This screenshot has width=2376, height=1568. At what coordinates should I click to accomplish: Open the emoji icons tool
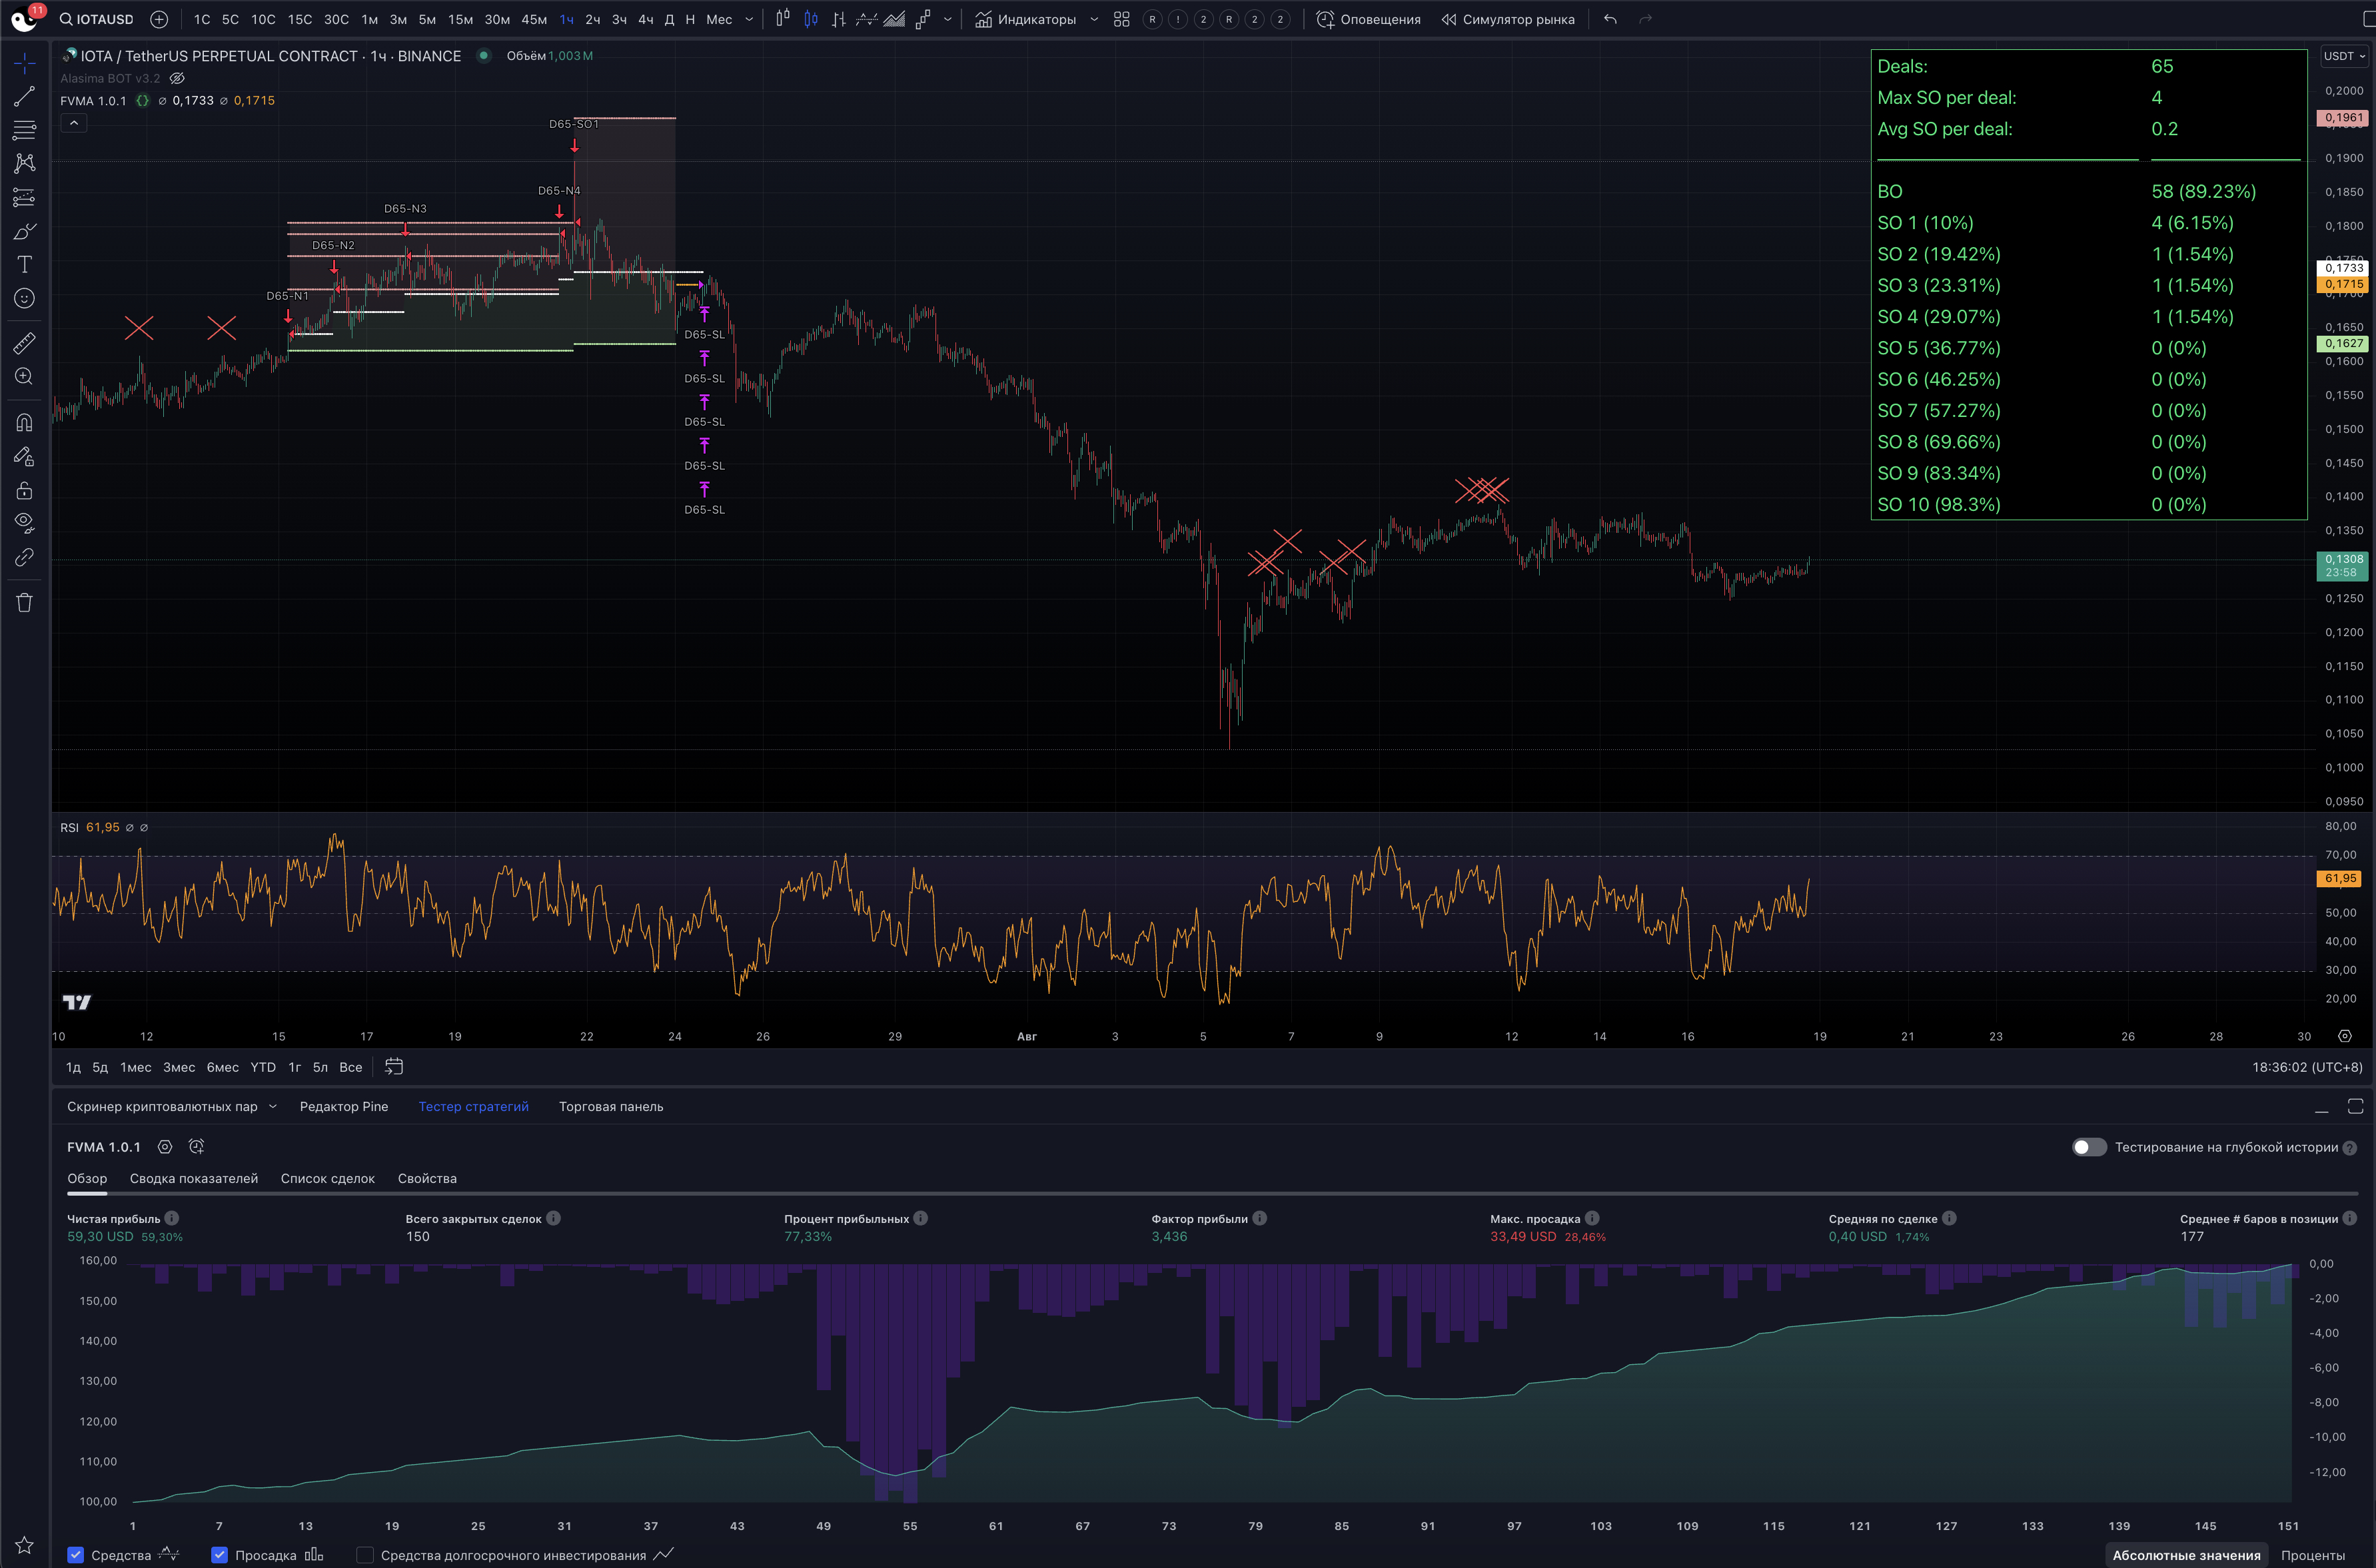pyautogui.click(x=25, y=298)
